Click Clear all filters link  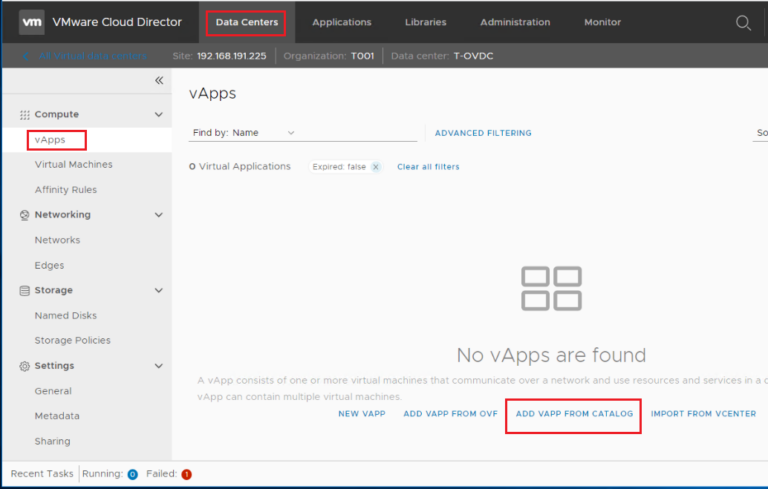(x=428, y=167)
